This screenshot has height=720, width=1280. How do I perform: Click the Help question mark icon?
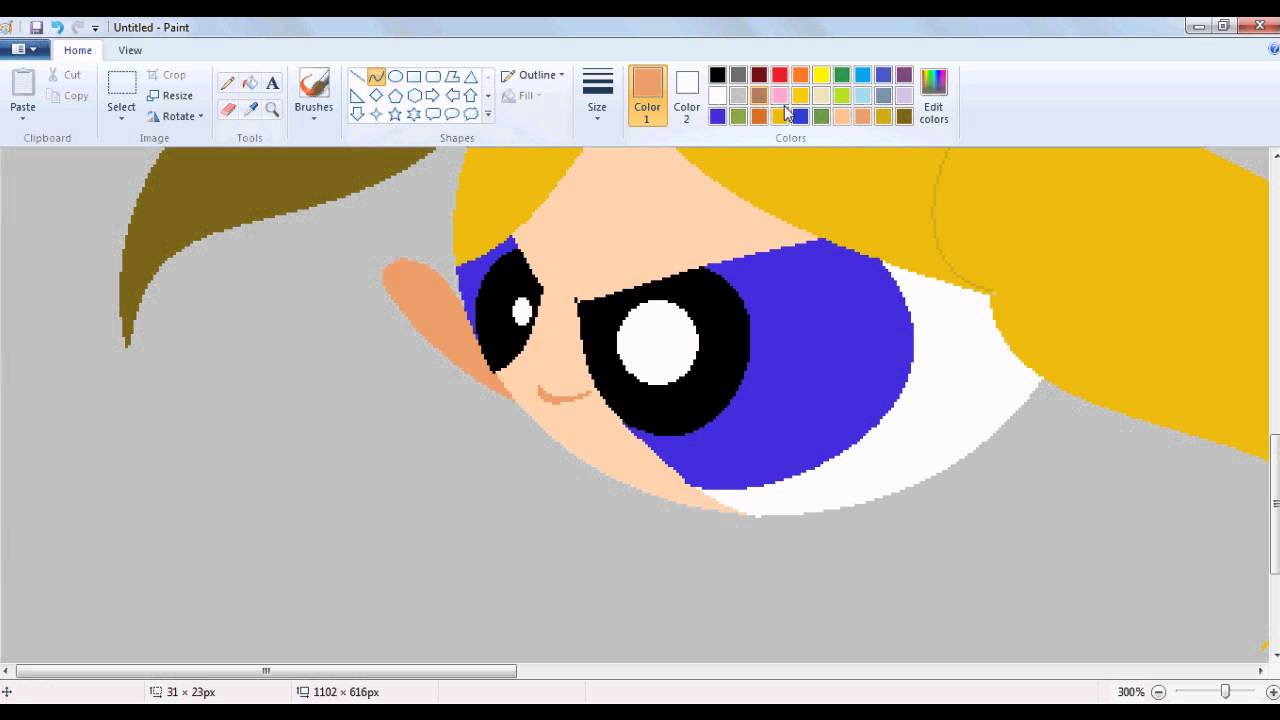click(x=1273, y=49)
